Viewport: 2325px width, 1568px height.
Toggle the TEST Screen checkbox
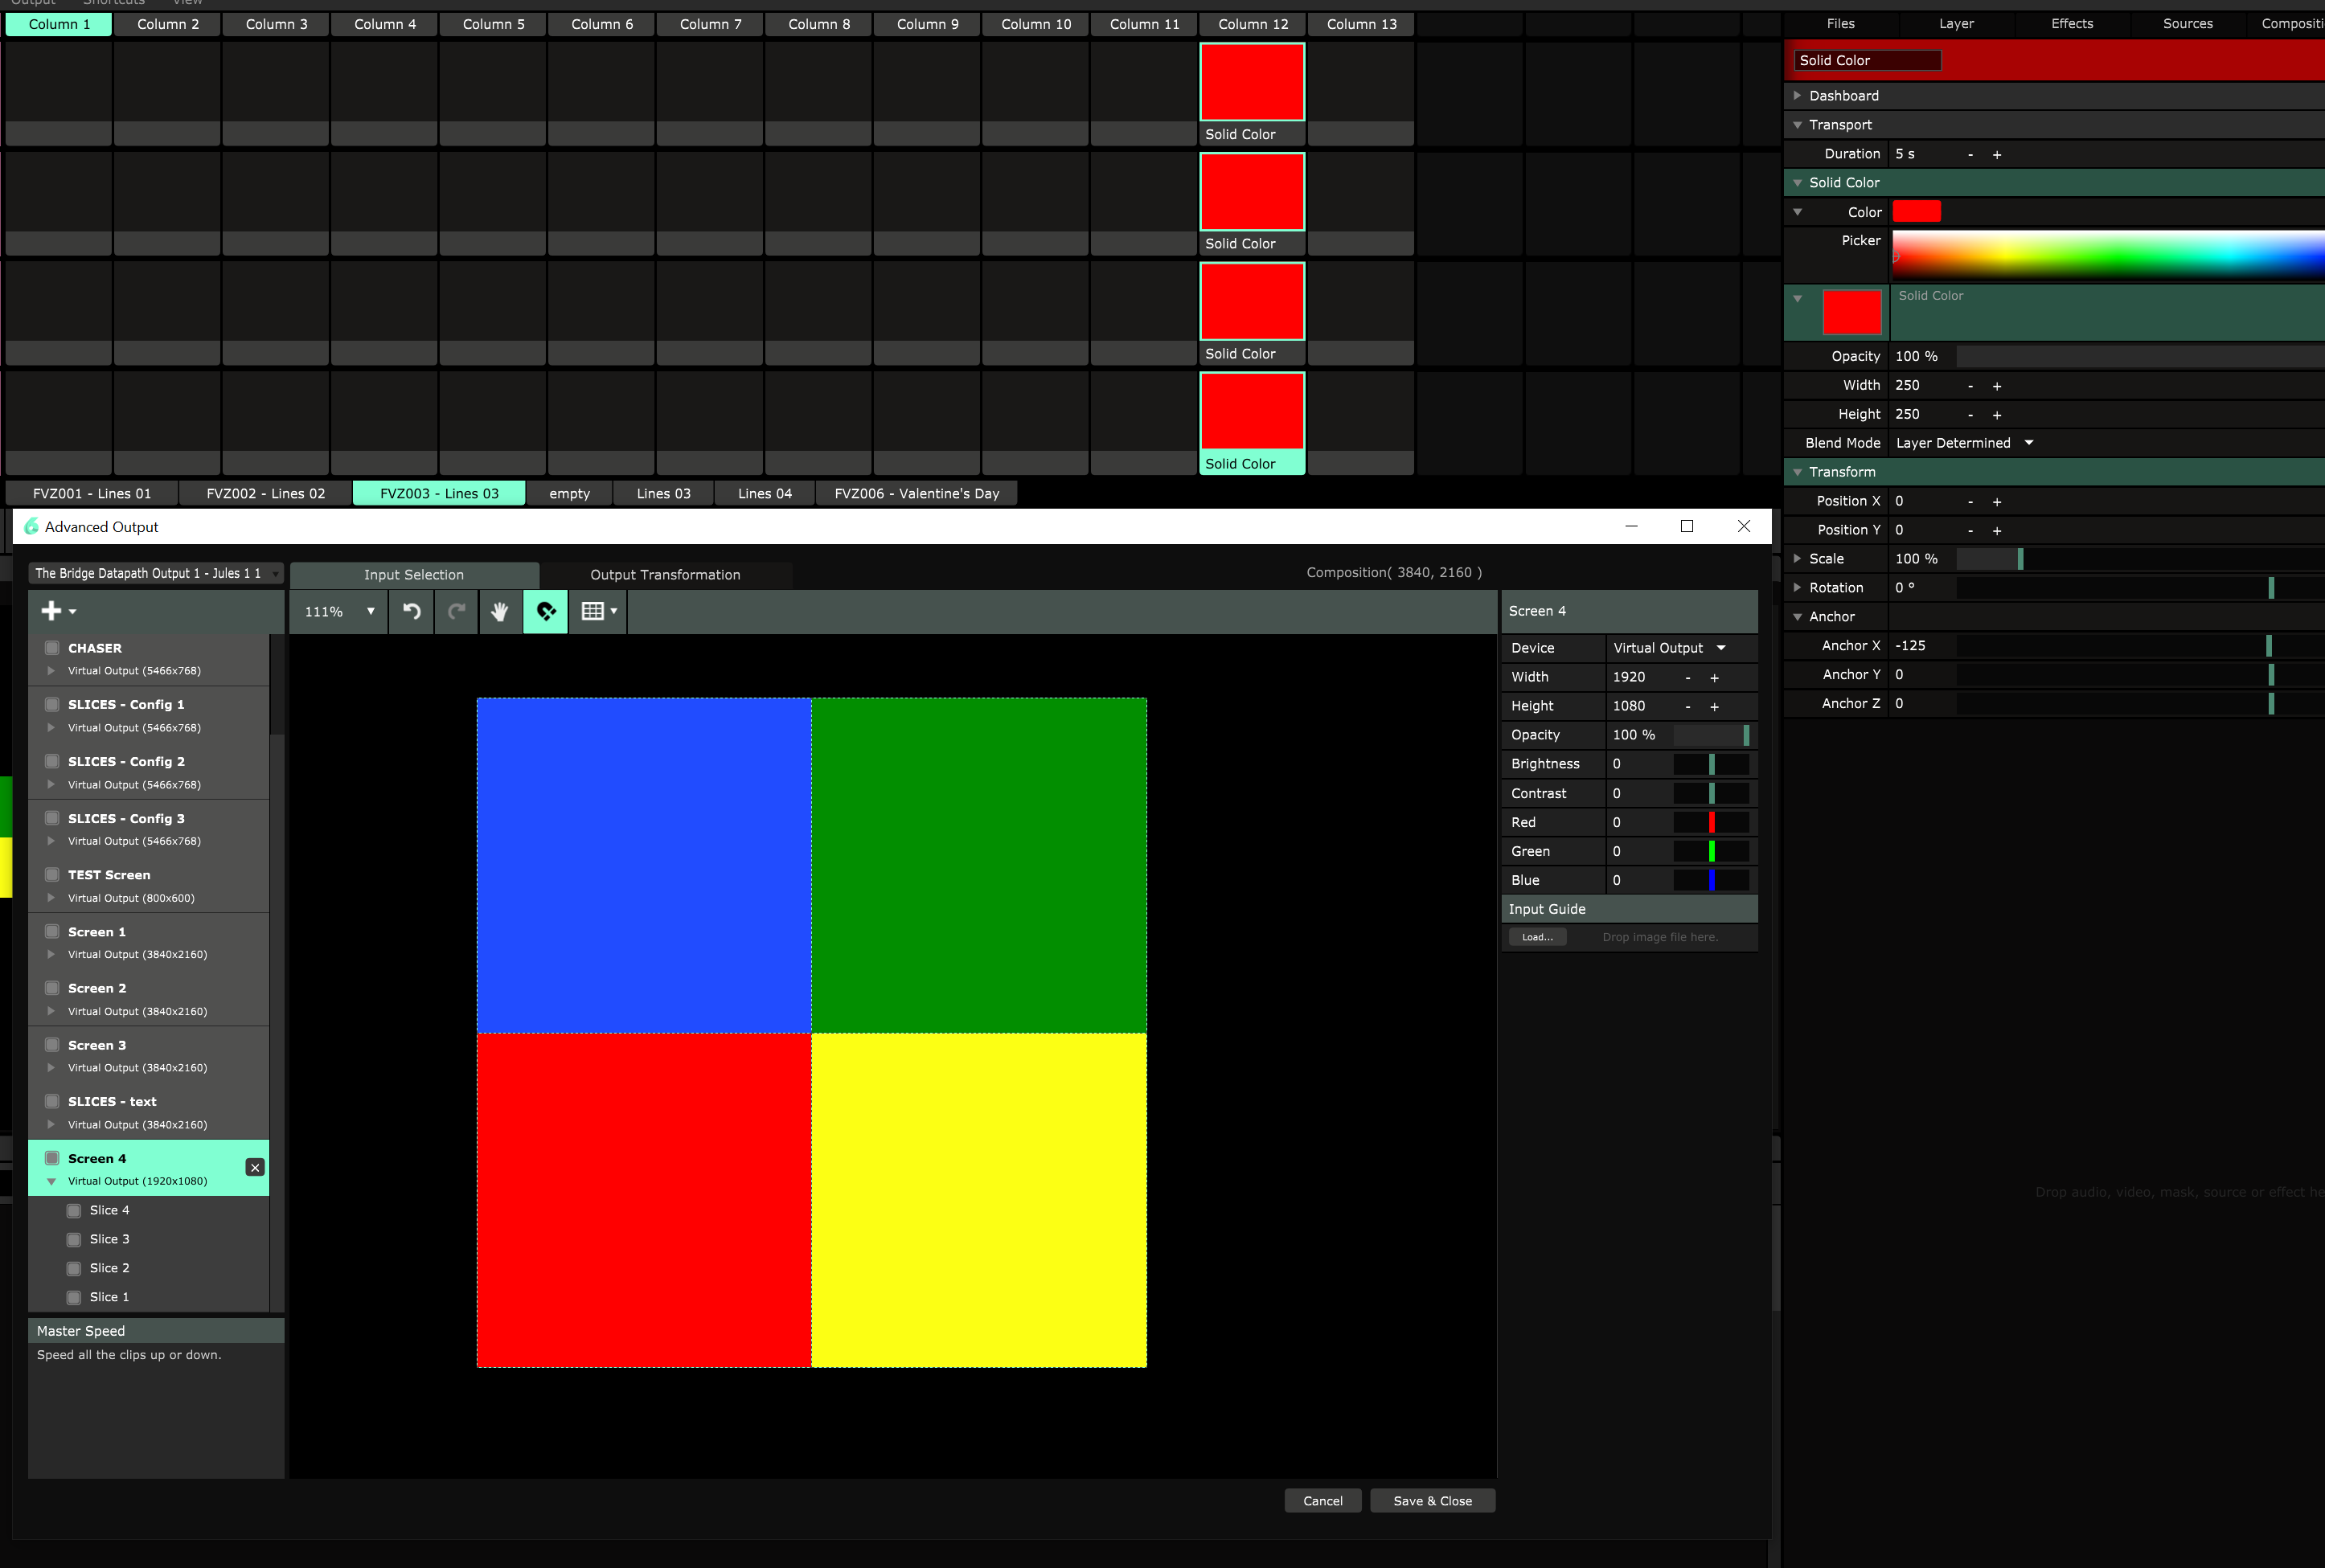pyautogui.click(x=52, y=874)
